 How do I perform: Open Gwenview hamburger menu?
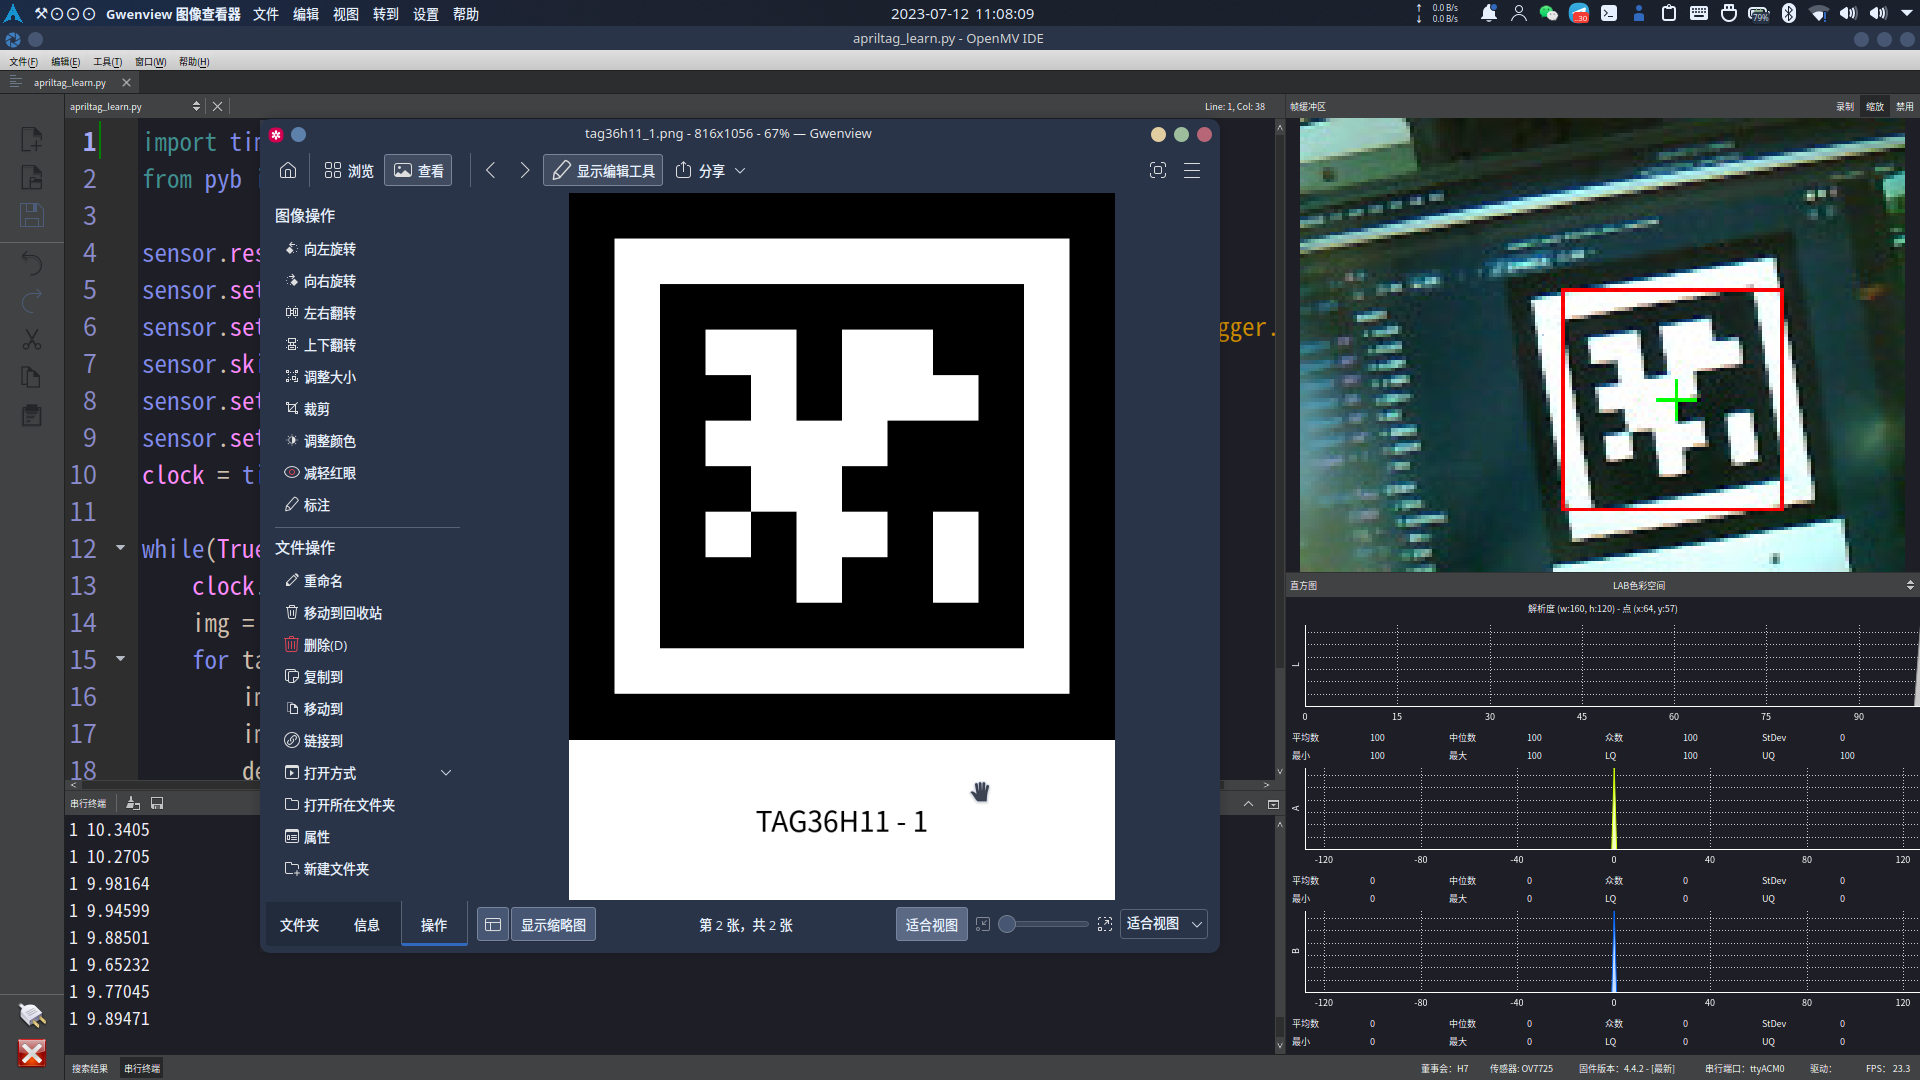click(1192, 170)
